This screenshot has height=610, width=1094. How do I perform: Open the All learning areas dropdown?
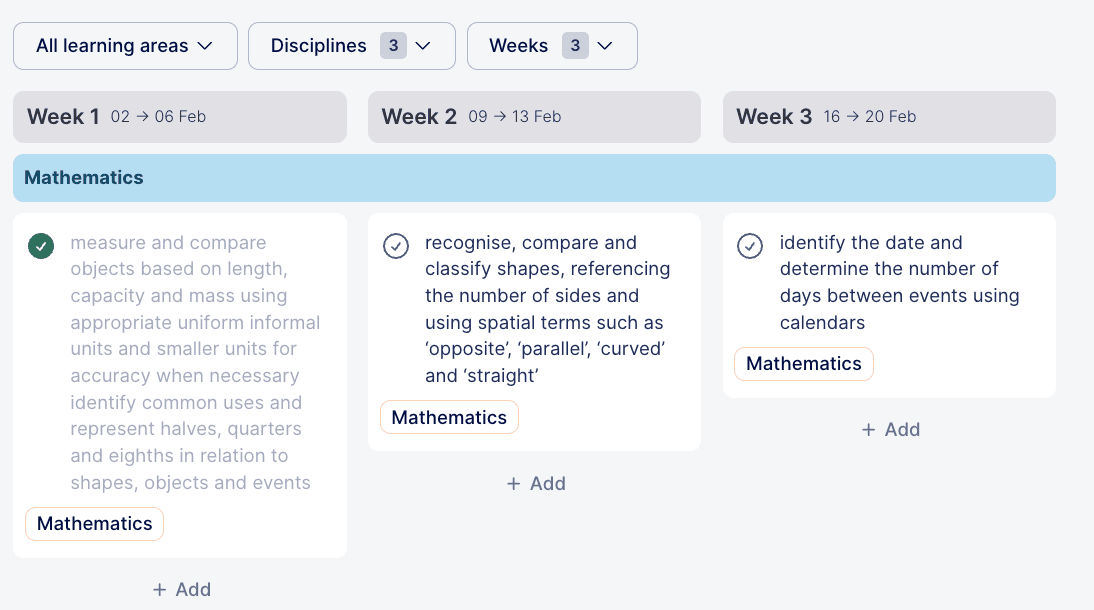pyautogui.click(x=125, y=46)
